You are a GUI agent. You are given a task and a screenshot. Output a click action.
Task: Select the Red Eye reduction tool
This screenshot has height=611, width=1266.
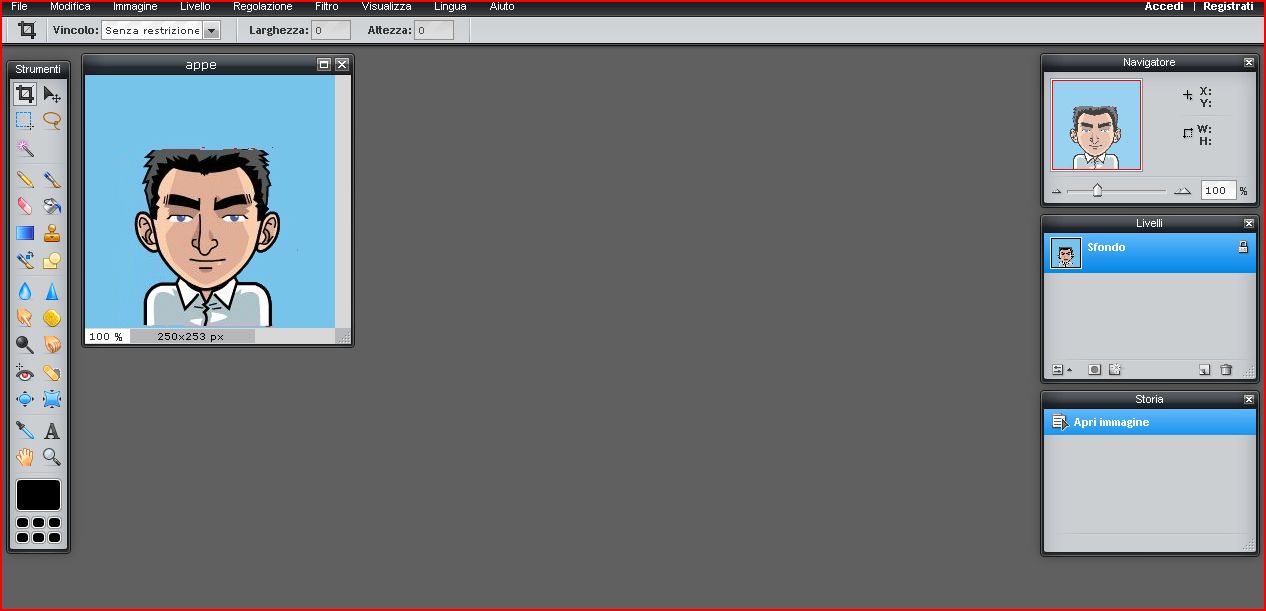(x=24, y=372)
